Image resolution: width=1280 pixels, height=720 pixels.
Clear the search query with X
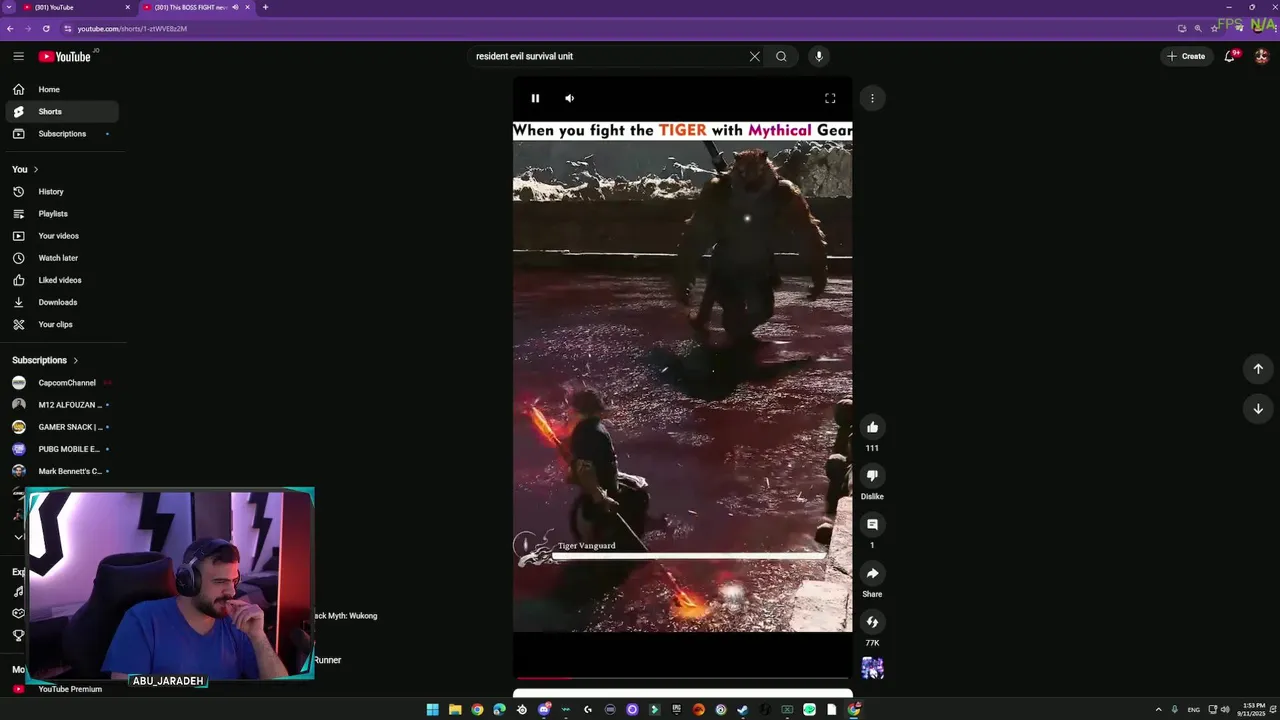754,56
